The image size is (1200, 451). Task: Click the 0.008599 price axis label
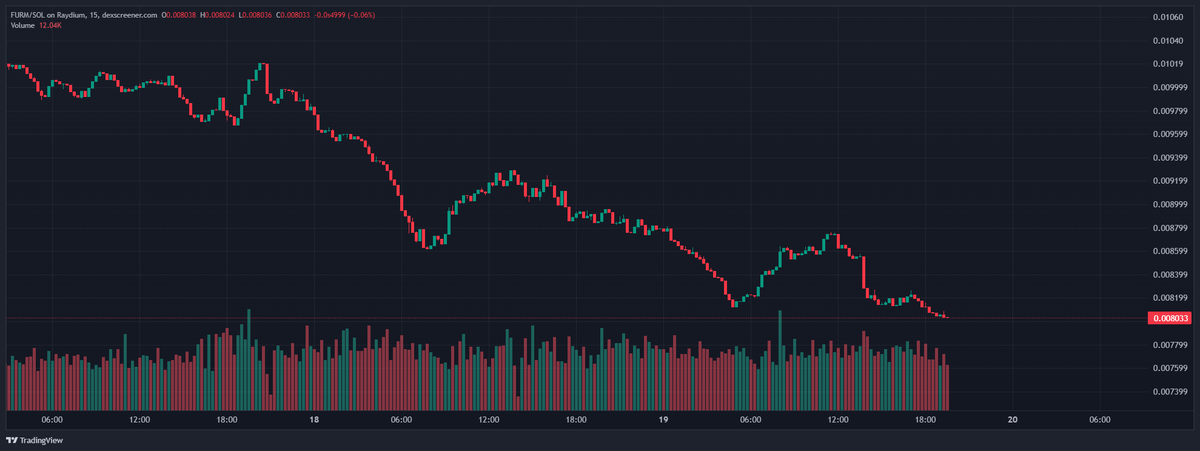click(1169, 251)
